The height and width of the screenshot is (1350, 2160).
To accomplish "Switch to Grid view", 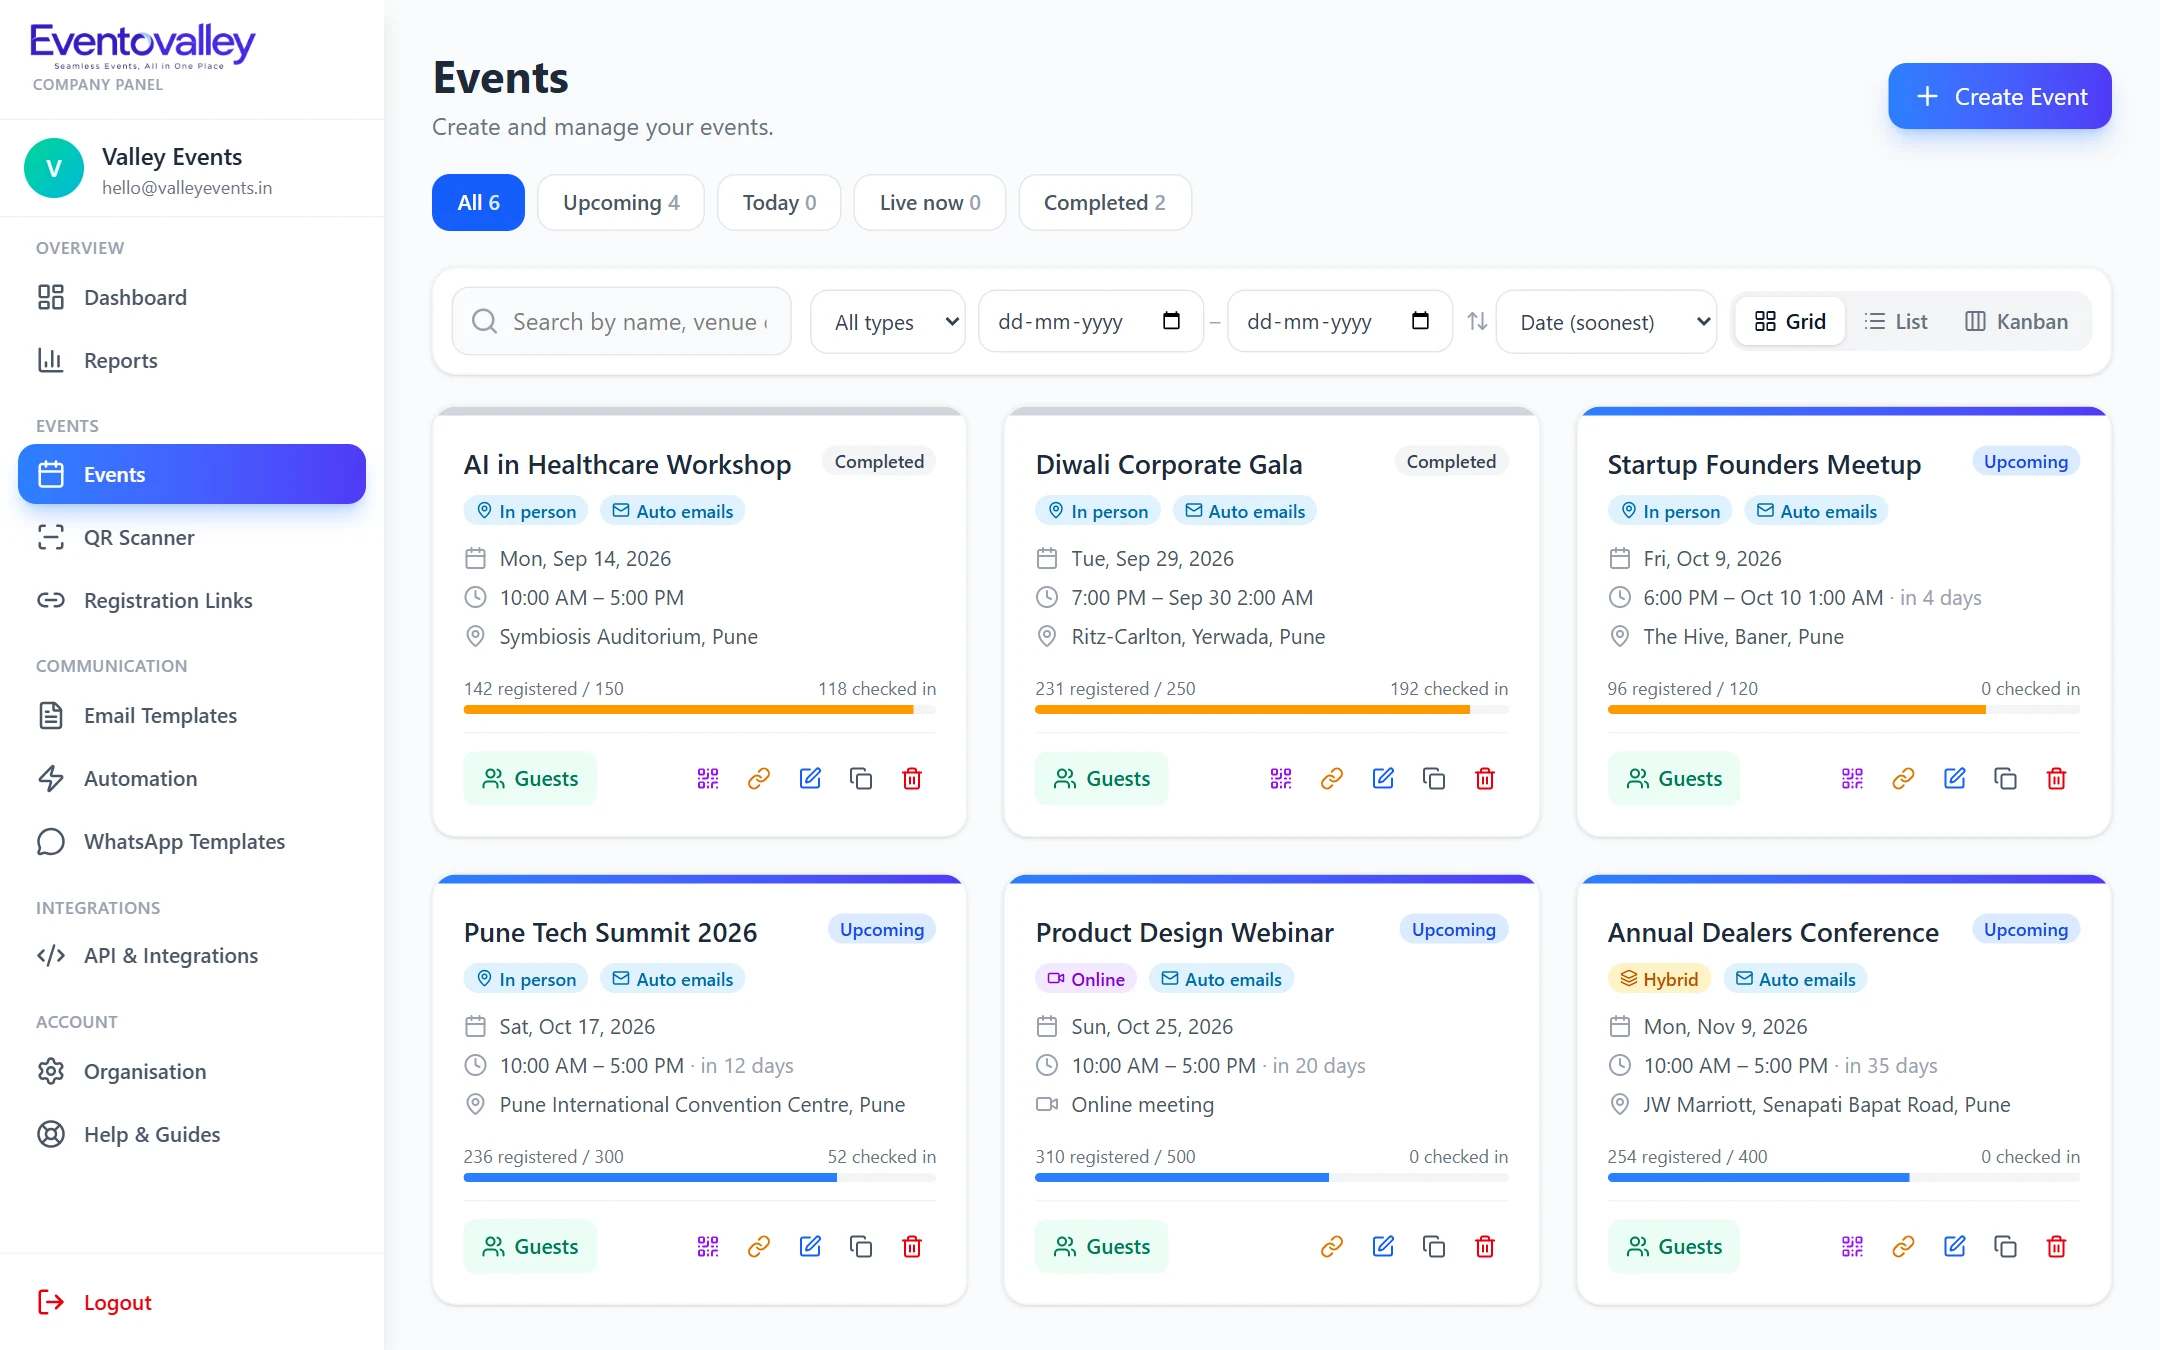I will pos(1790,321).
